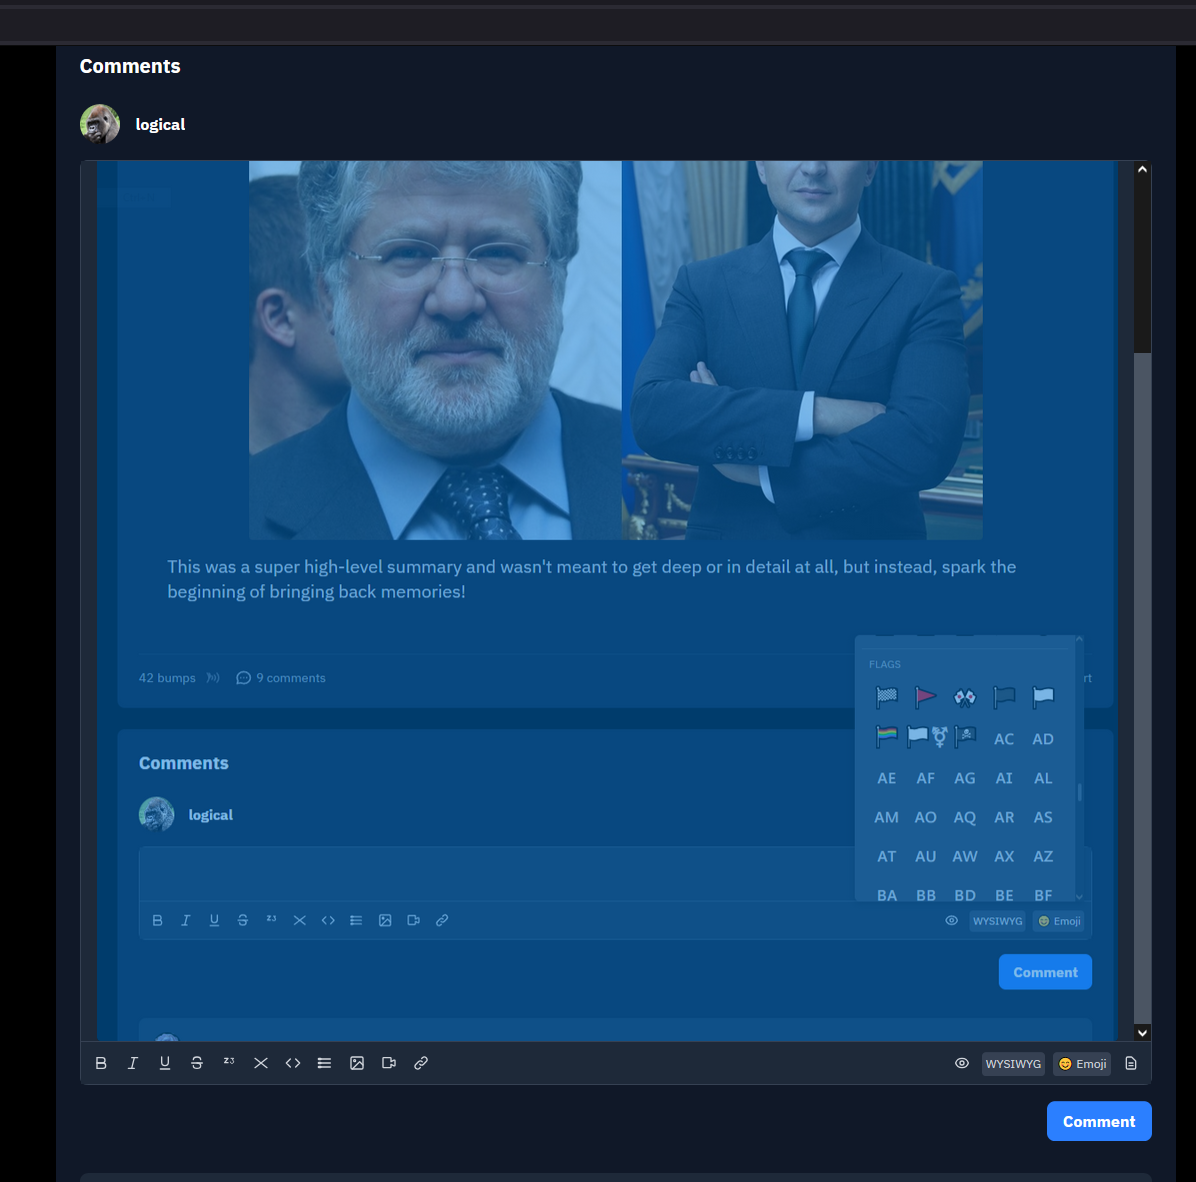Toggle Bold in the outer editor toolbar

coord(101,1063)
